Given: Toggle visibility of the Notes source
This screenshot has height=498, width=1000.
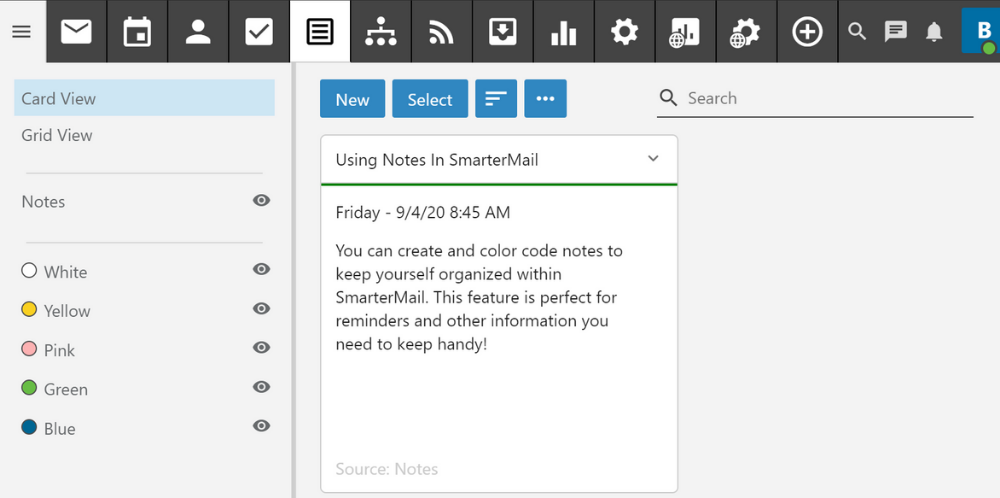Looking at the screenshot, I should [261, 201].
